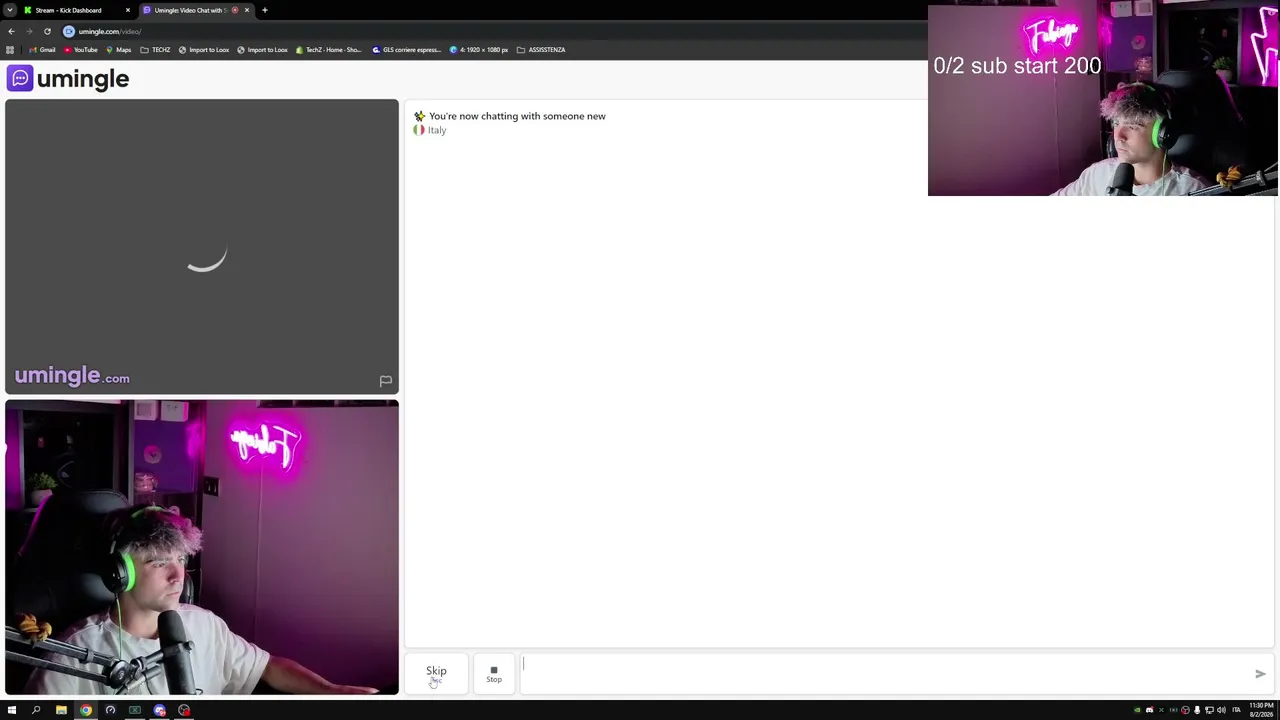Click the camera site-info icon in address bar
1280x720 pixels.
tap(69, 31)
